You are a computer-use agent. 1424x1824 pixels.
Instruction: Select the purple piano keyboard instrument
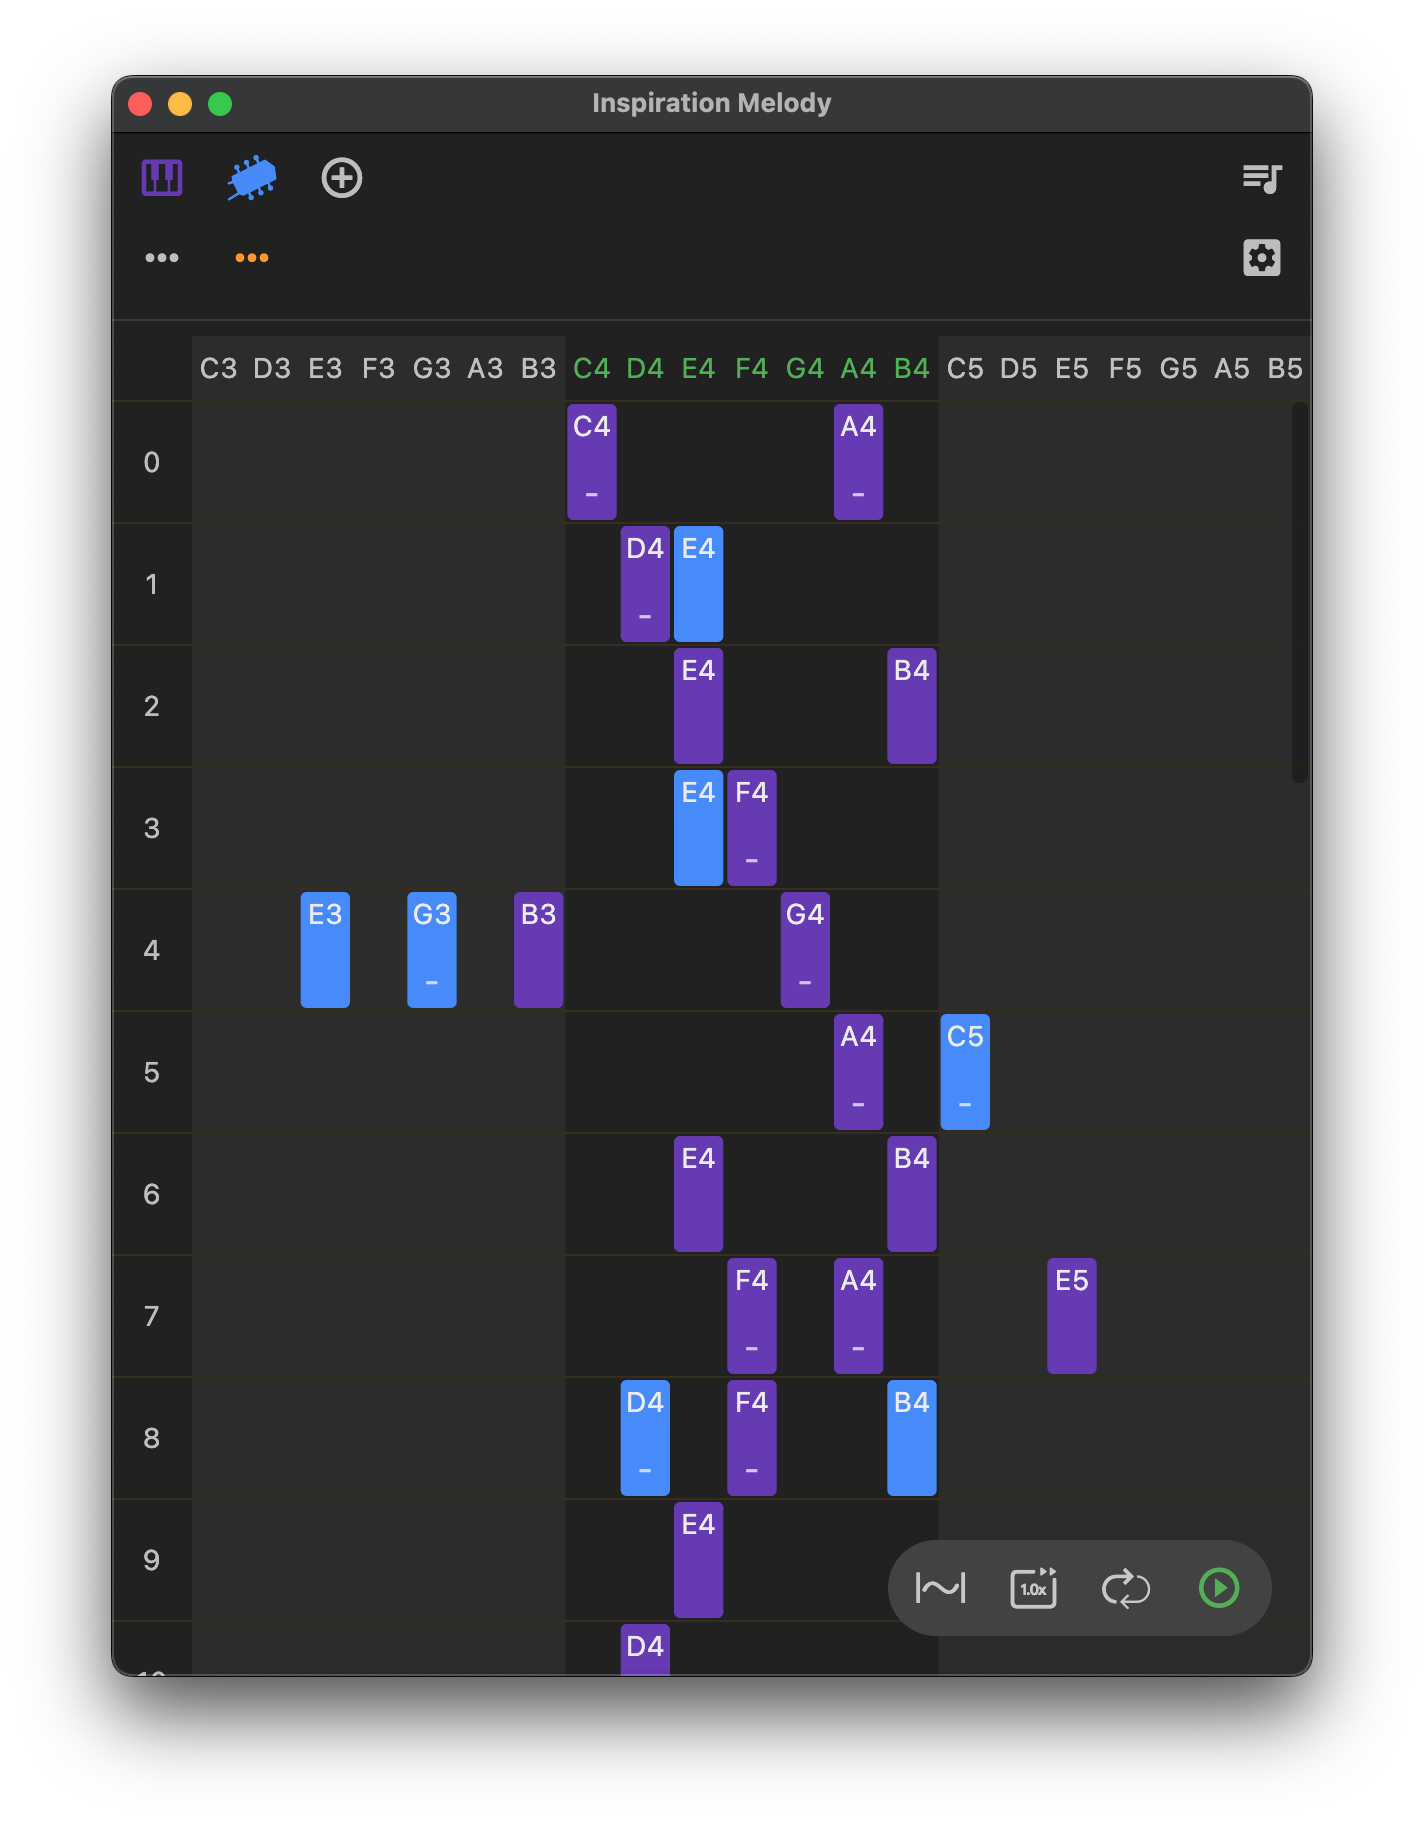pyautogui.click(x=162, y=178)
